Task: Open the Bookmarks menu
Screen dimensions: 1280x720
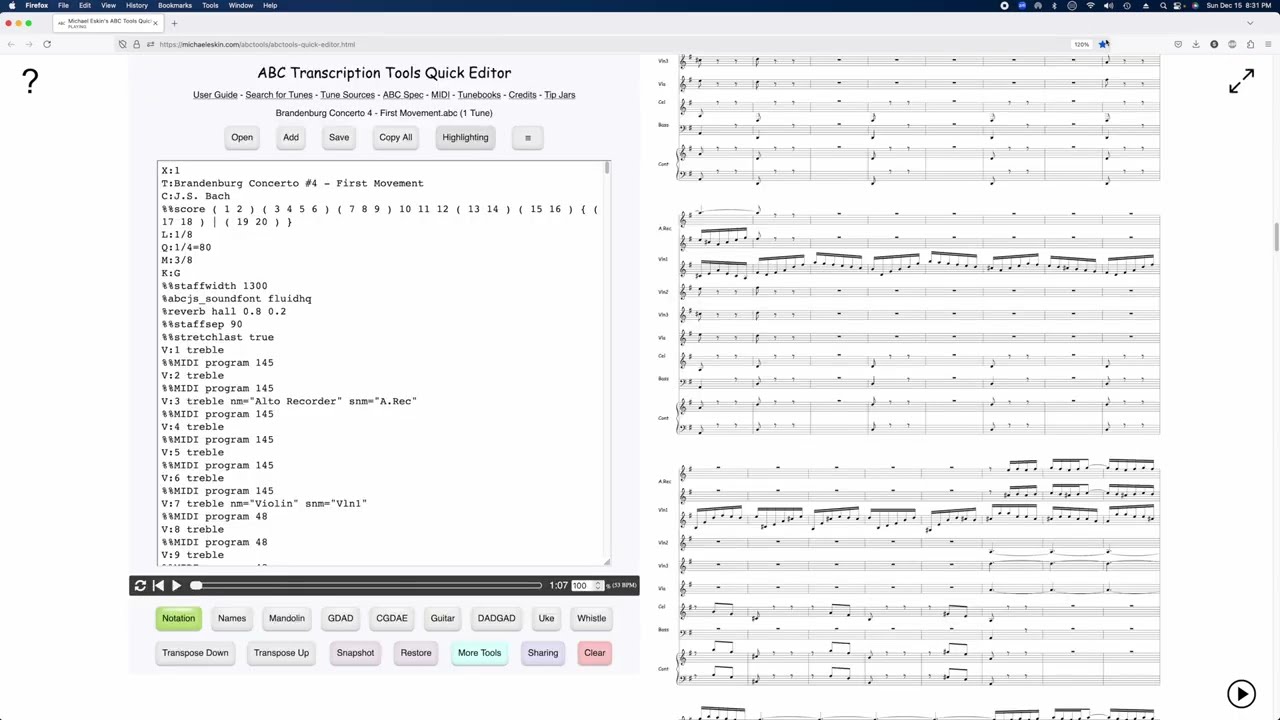Action: click(x=175, y=5)
